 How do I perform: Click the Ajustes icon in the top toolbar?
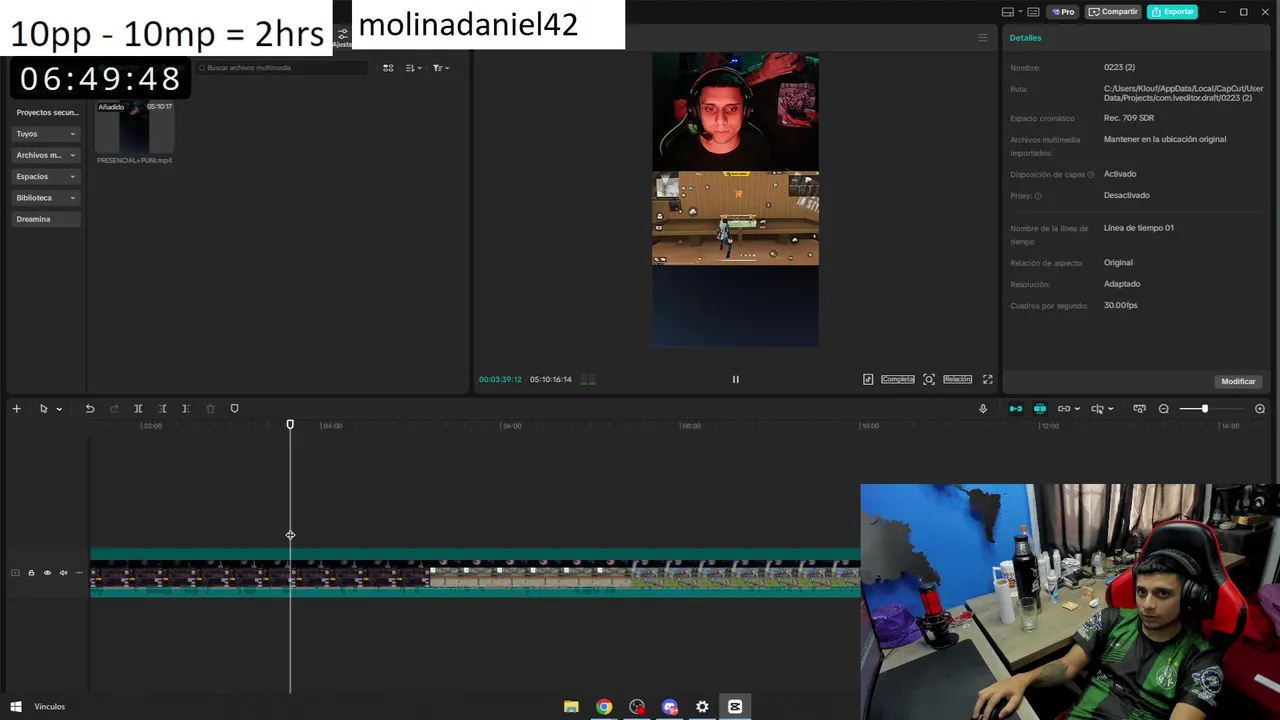[x=343, y=36]
